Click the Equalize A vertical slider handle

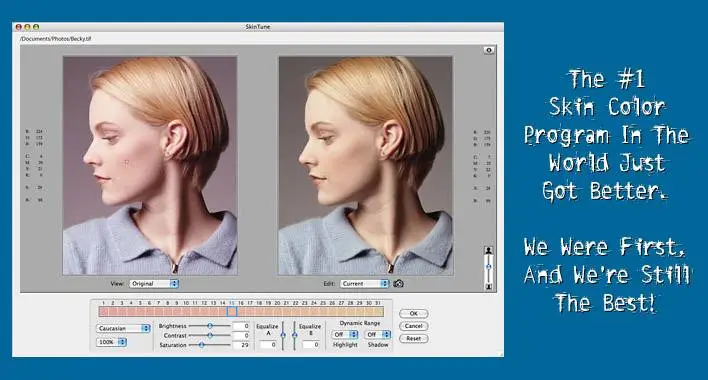pyautogui.click(x=283, y=335)
